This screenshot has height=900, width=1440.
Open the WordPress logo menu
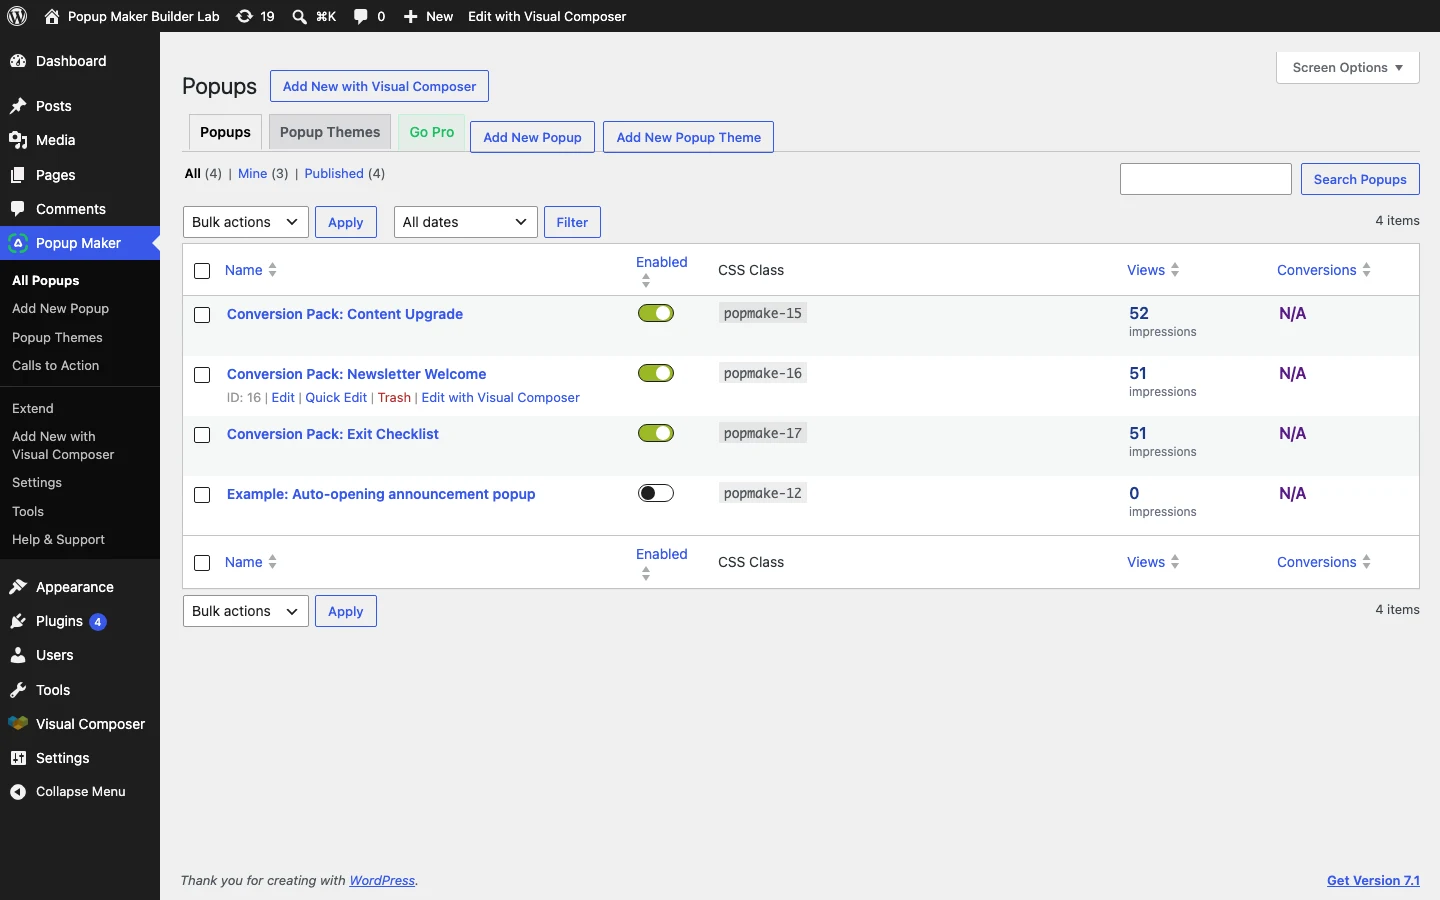17,16
